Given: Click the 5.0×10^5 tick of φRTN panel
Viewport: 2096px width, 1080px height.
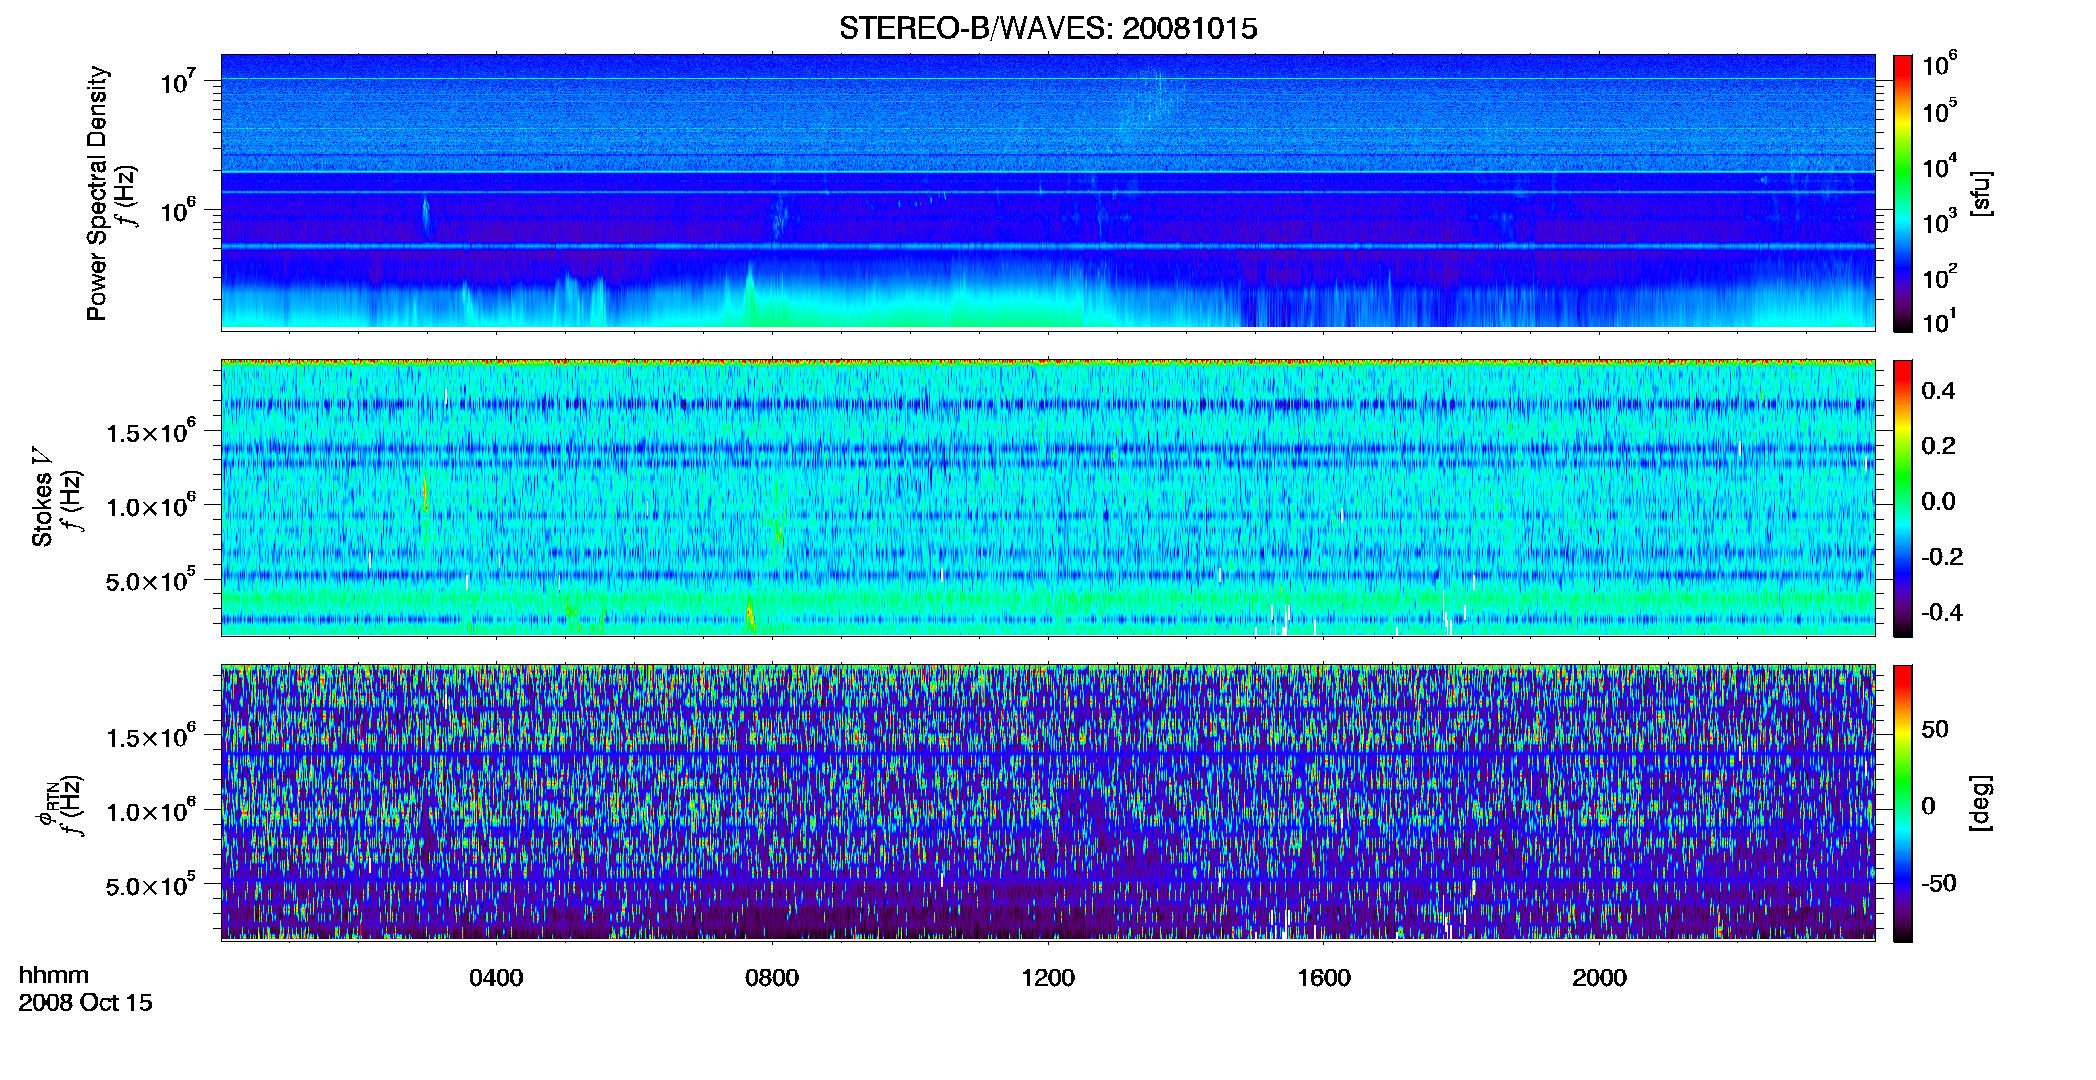Looking at the screenshot, I should [151, 885].
